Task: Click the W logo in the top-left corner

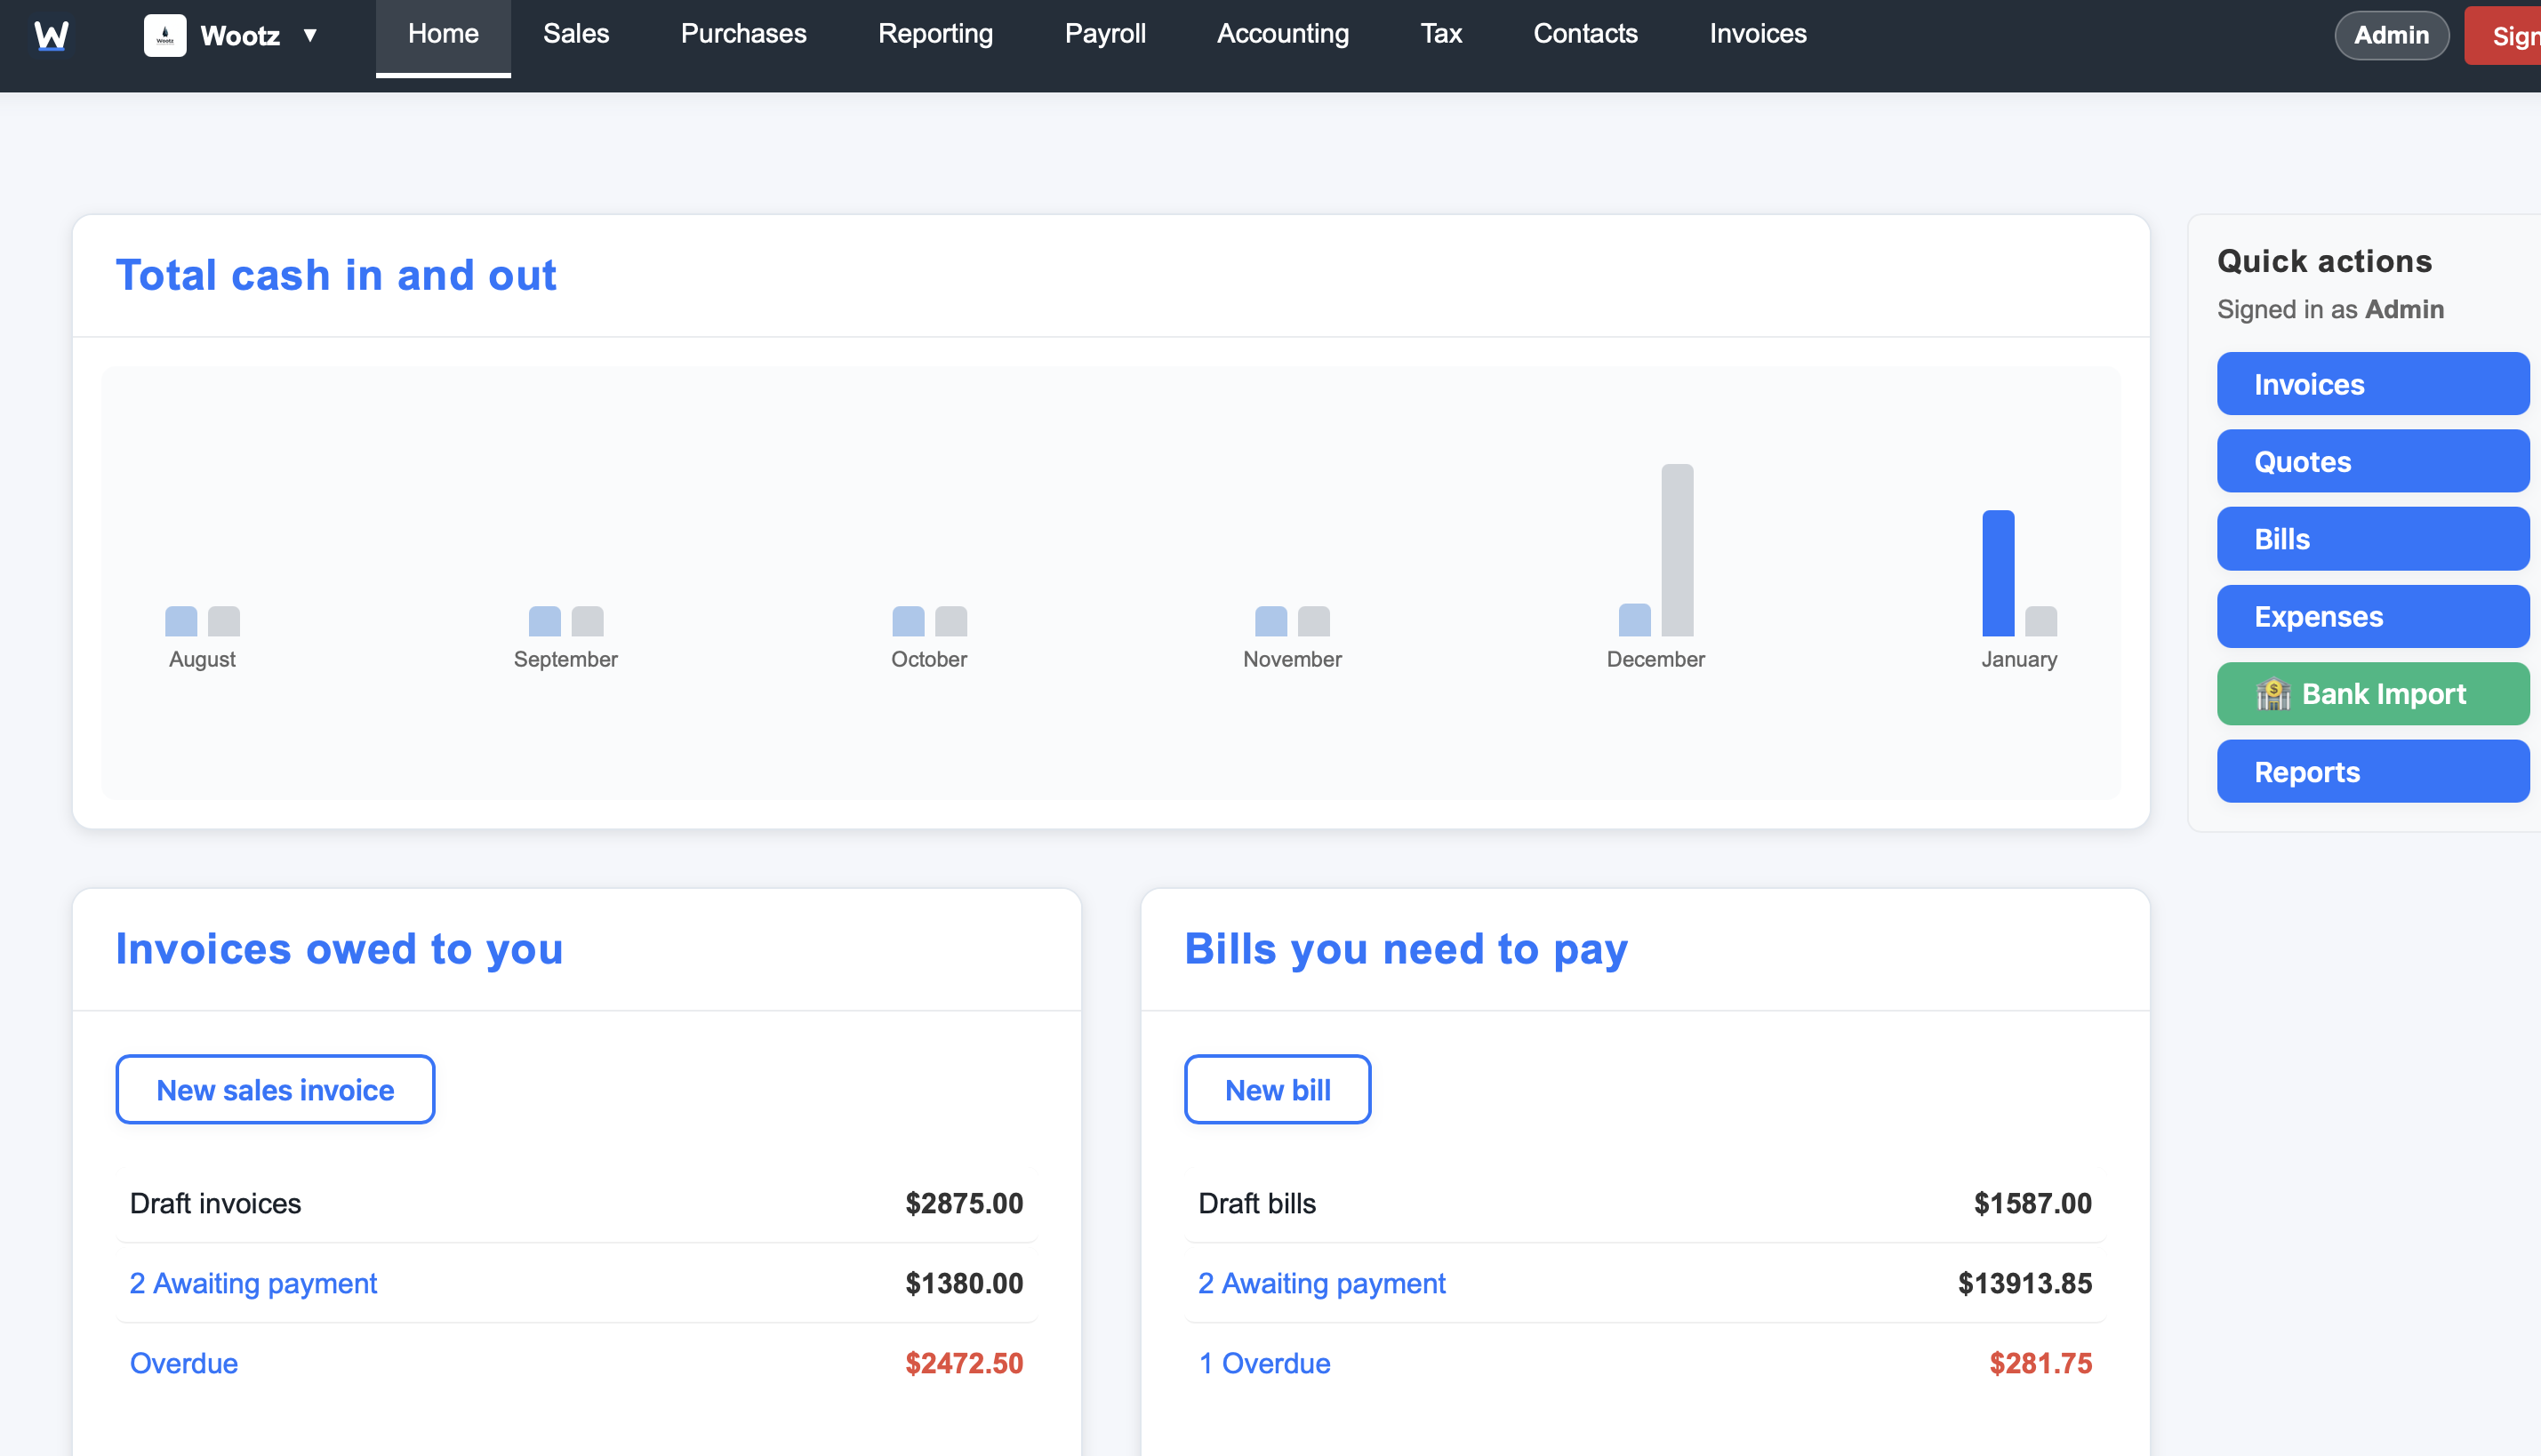Action: tap(51, 34)
